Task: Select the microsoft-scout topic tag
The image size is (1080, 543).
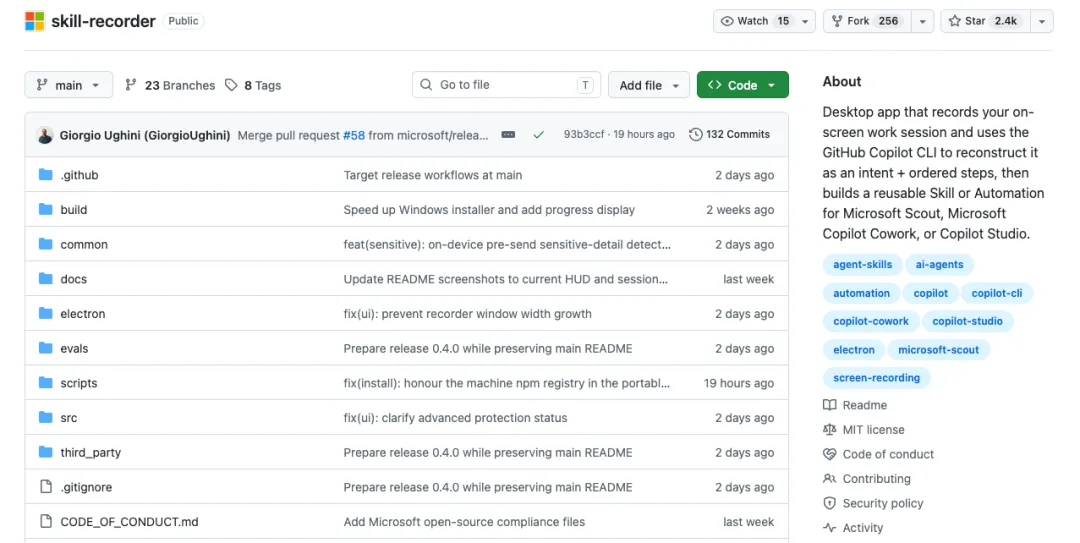Action: [x=938, y=349]
